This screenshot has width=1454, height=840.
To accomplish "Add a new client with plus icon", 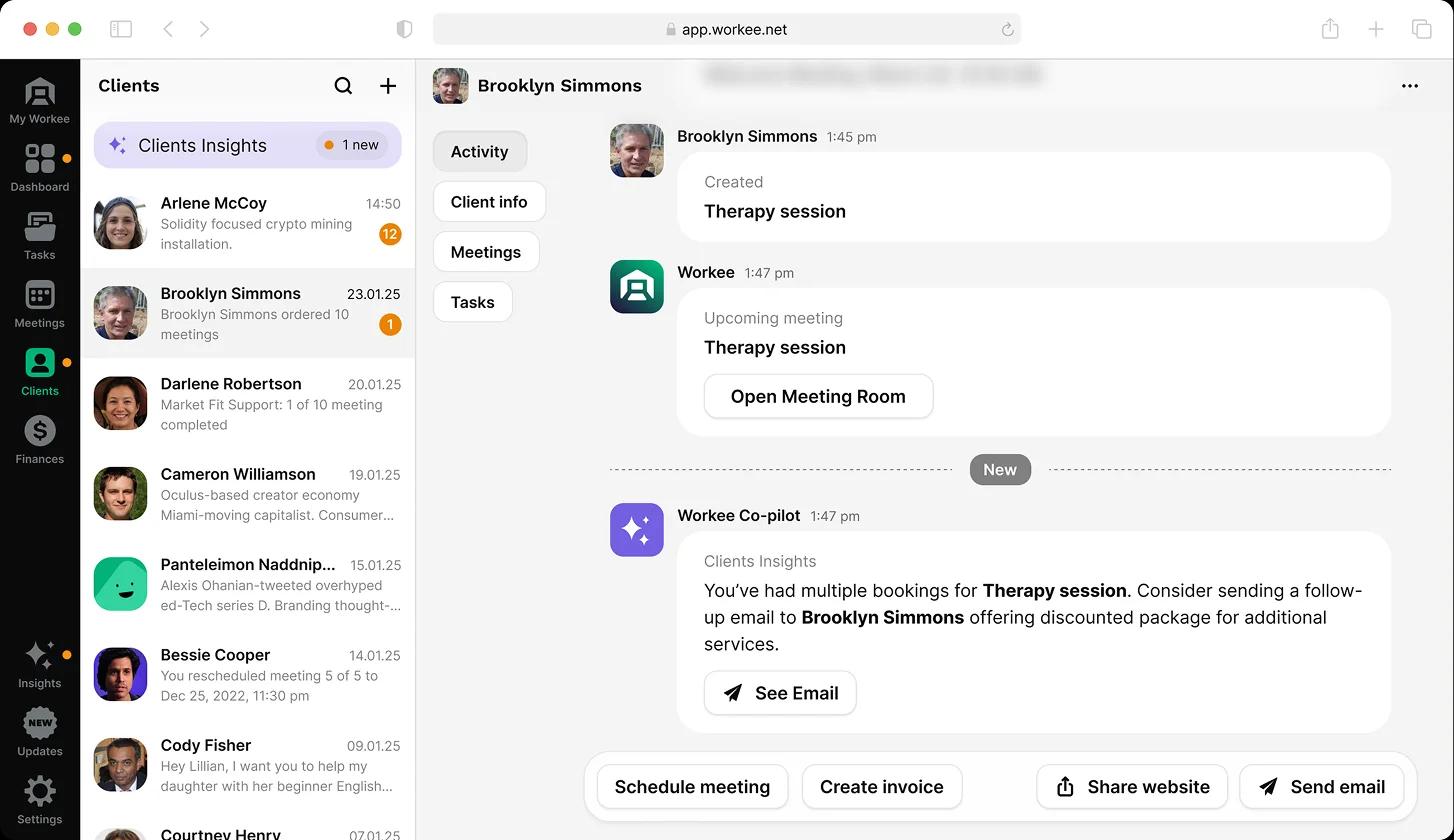I will 388,86.
